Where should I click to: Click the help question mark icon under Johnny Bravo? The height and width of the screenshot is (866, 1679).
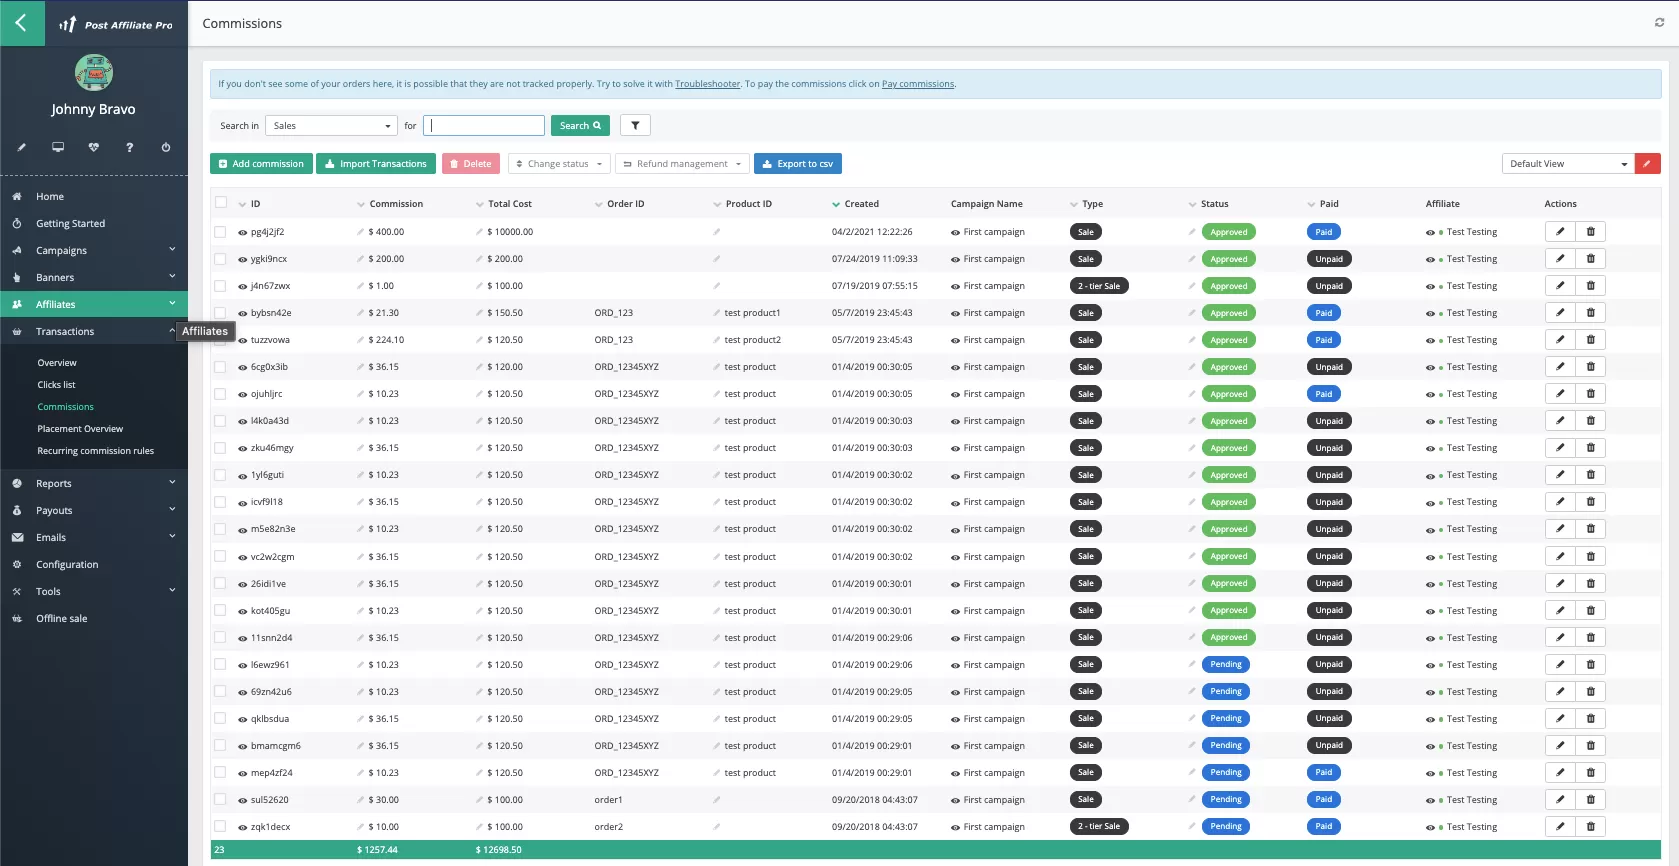(129, 147)
